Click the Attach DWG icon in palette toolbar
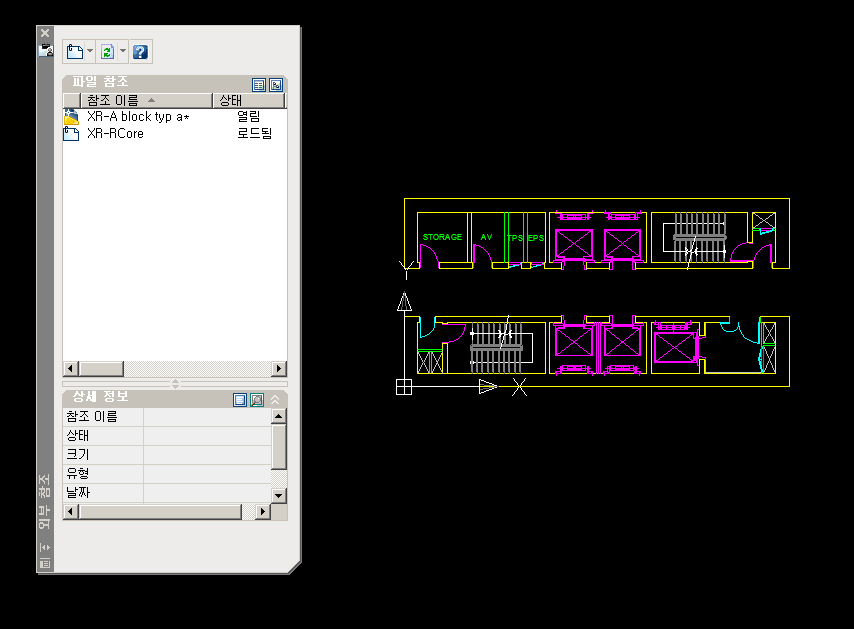The height and width of the screenshot is (629, 854). click(74, 51)
